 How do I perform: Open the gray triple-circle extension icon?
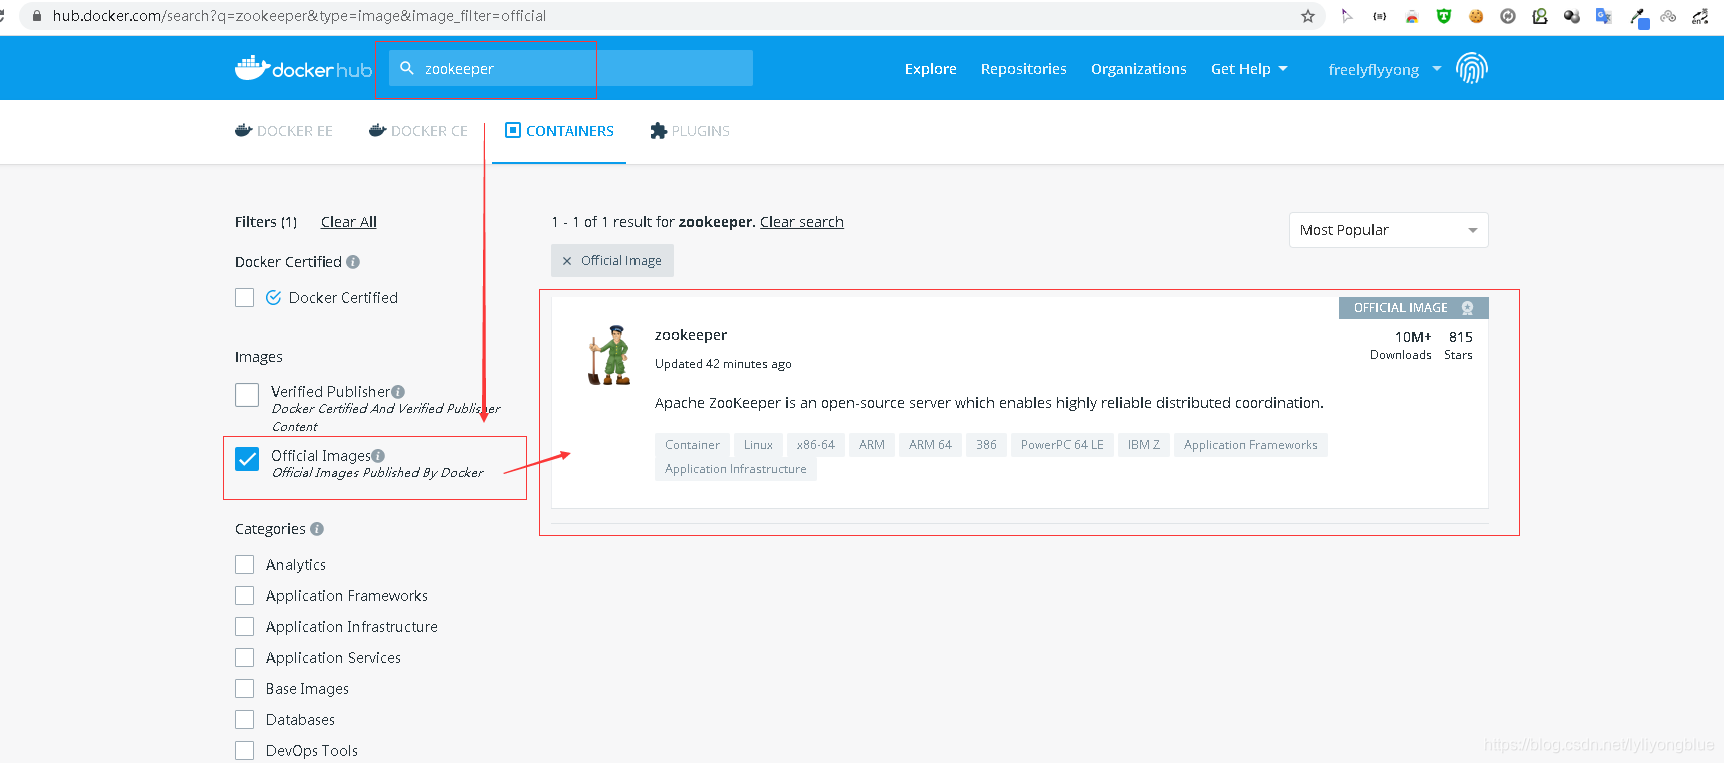click(x=1668, y=16)
